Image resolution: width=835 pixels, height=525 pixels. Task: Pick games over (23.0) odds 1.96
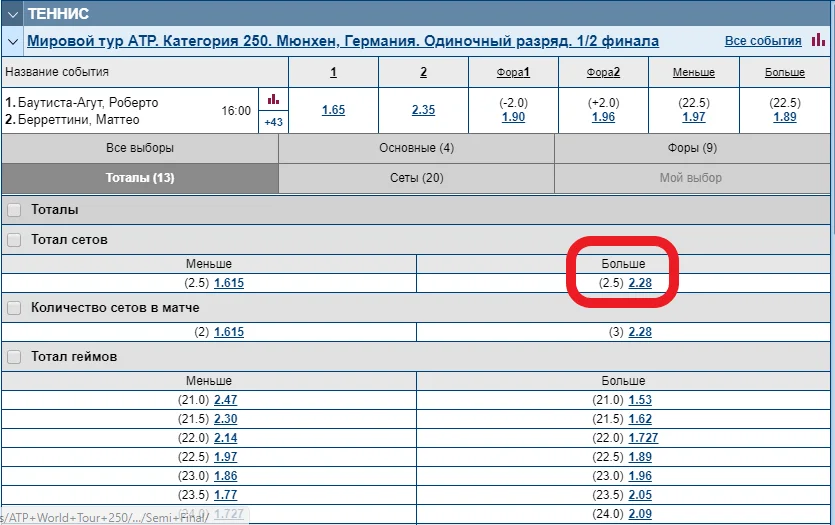coord(640,476)
